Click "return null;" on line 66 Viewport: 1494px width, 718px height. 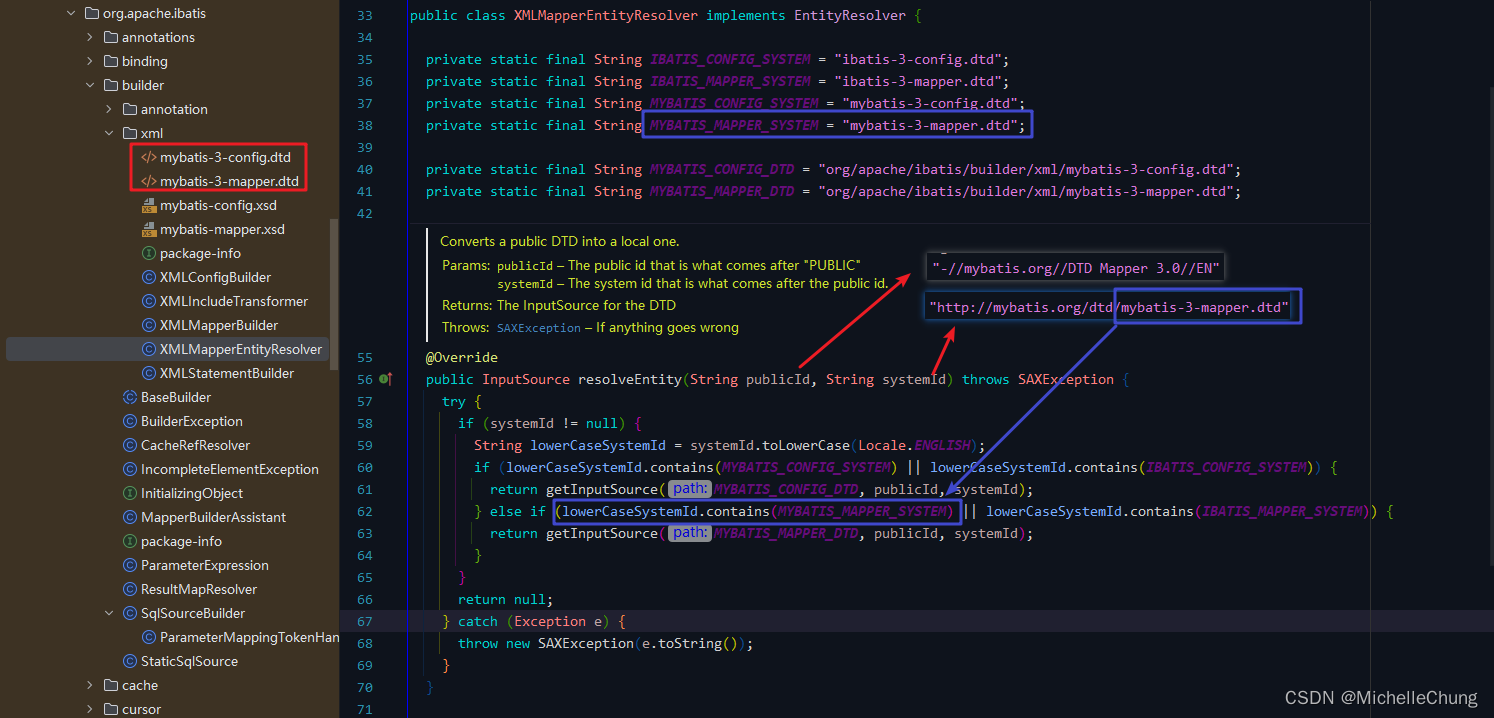click(506, 599)
